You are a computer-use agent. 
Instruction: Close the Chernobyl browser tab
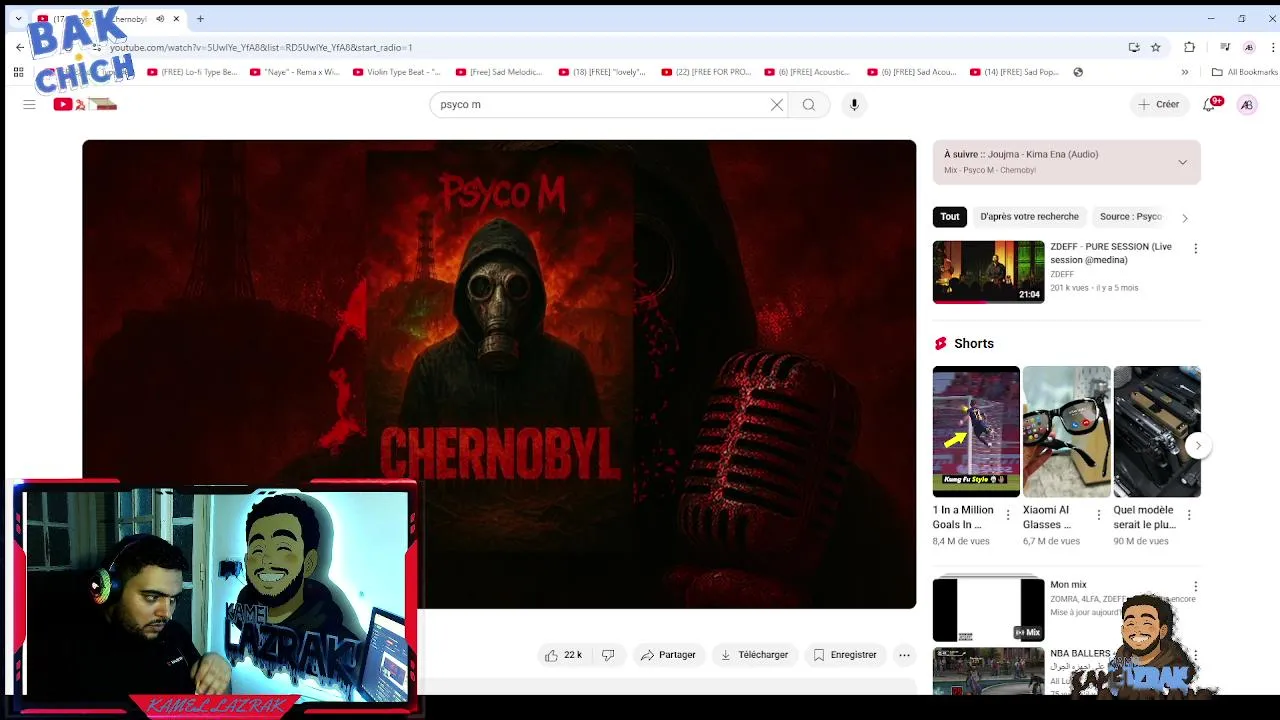(x=176, y=18)
